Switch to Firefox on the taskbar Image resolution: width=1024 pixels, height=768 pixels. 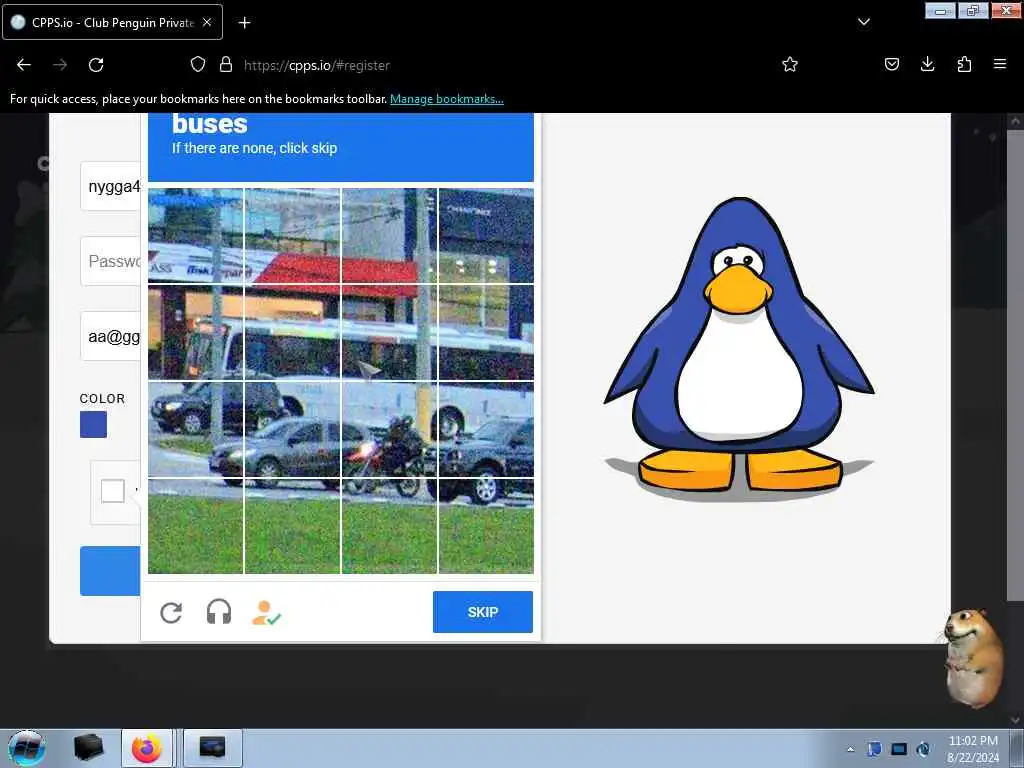(147, 748)
